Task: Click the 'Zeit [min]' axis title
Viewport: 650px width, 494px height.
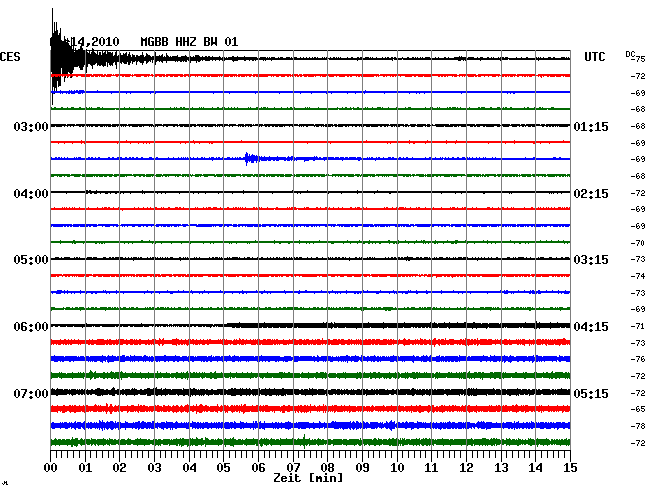Action: pos(308,478)
